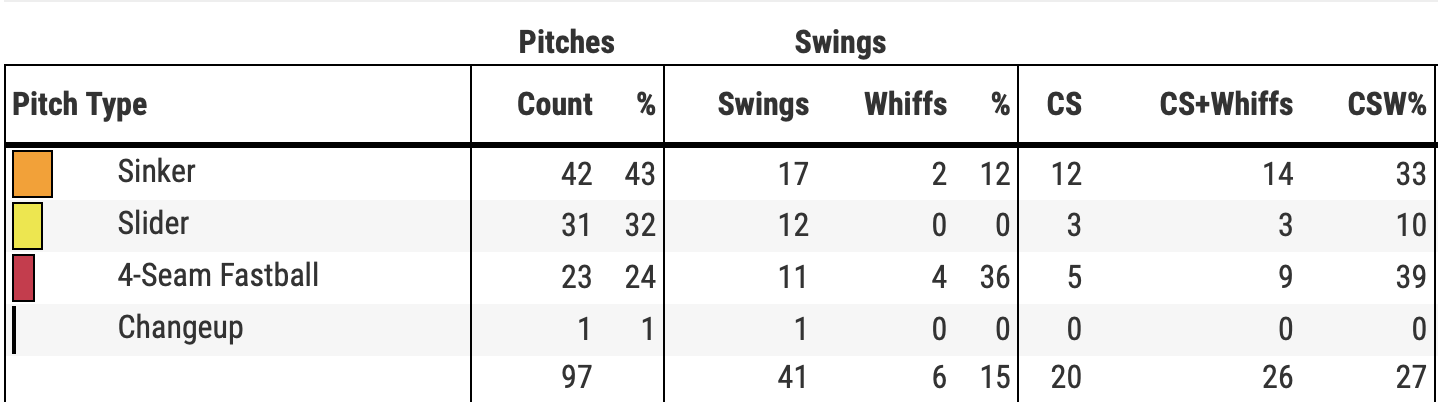Click the CS+Whiffs column header
Image resolution: width=1438 pixels, height=412 pixels.
click(x=1226, y=104)
